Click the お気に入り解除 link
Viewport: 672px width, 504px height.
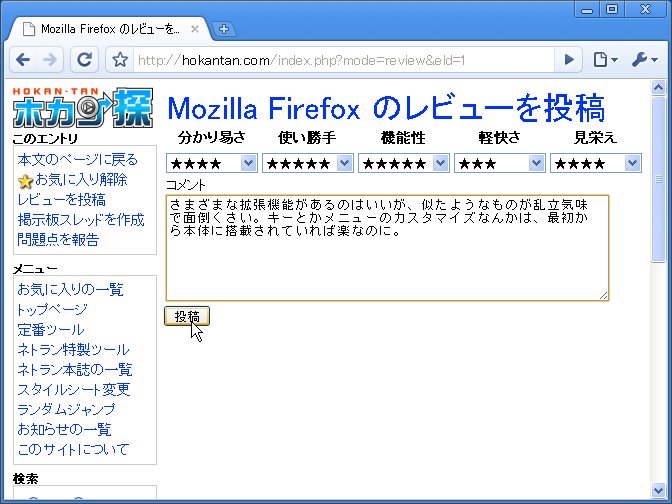81,180
